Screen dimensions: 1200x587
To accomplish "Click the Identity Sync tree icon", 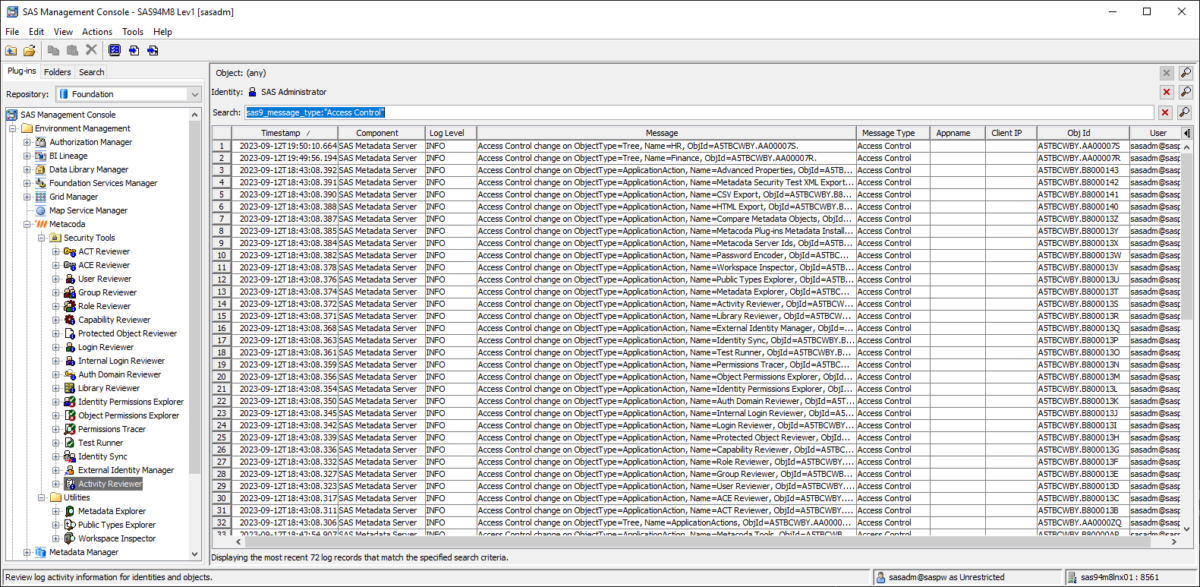I will click(x=69, y=456).
